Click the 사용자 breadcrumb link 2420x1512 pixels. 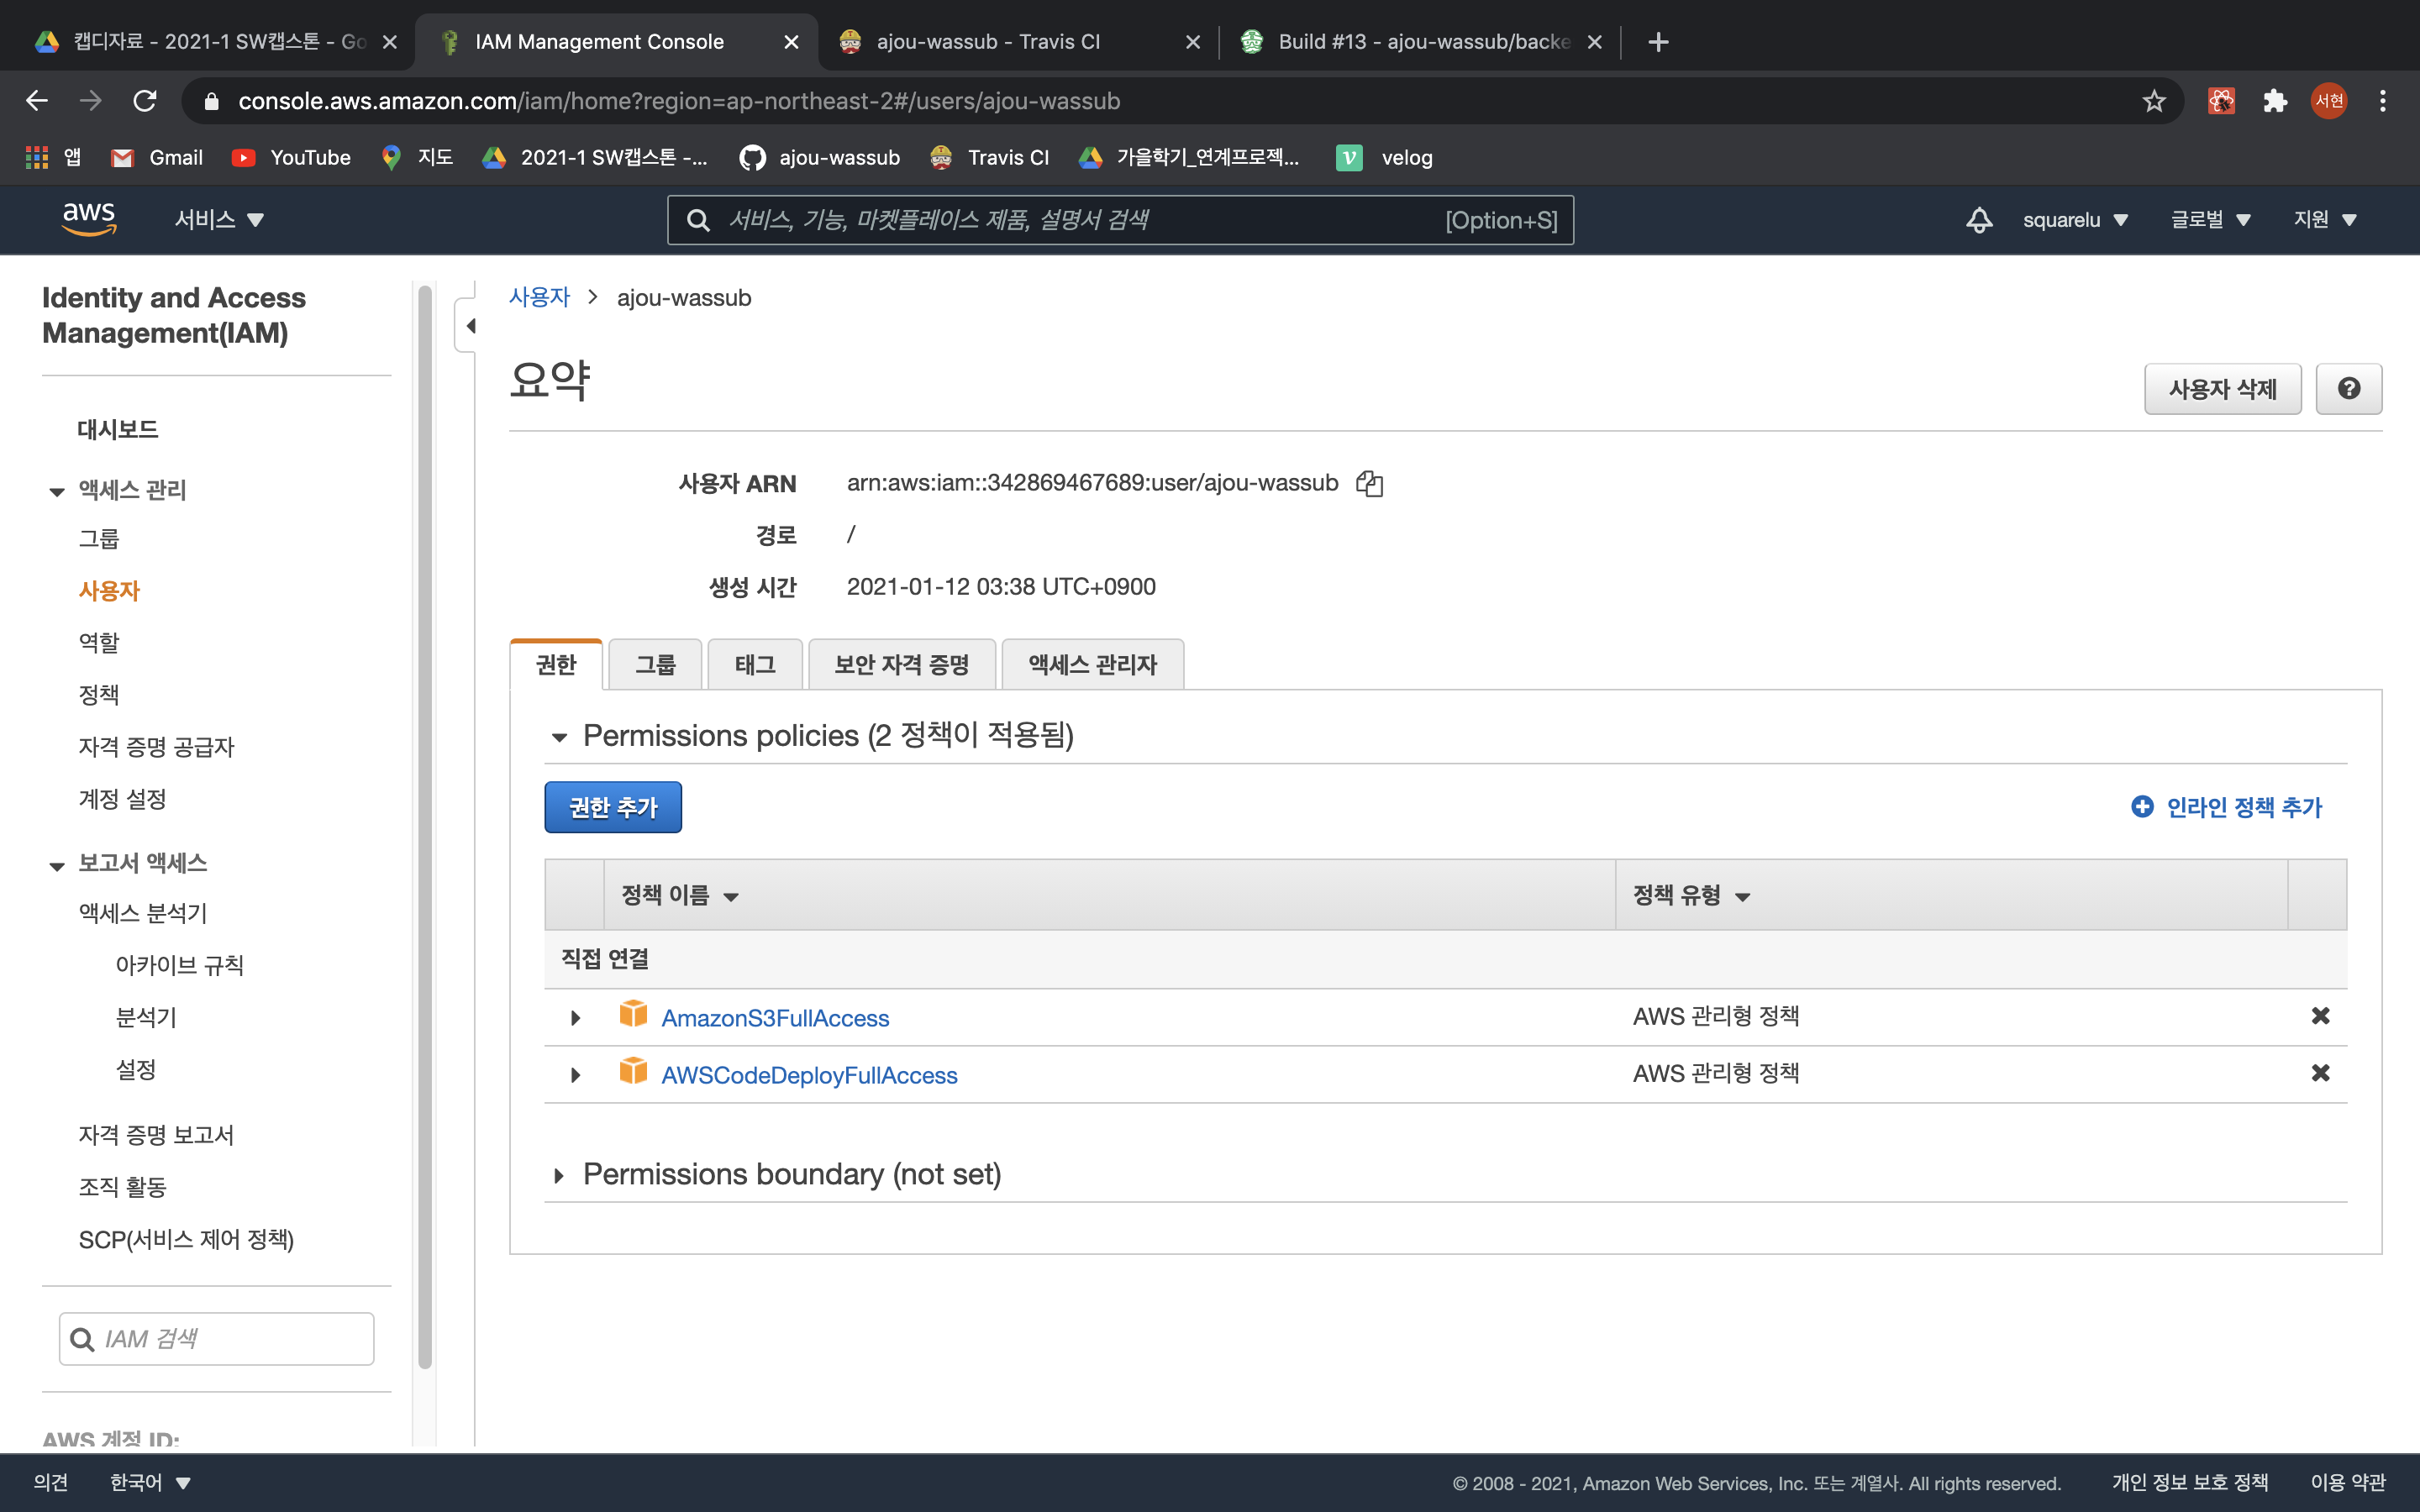point(539,297)
